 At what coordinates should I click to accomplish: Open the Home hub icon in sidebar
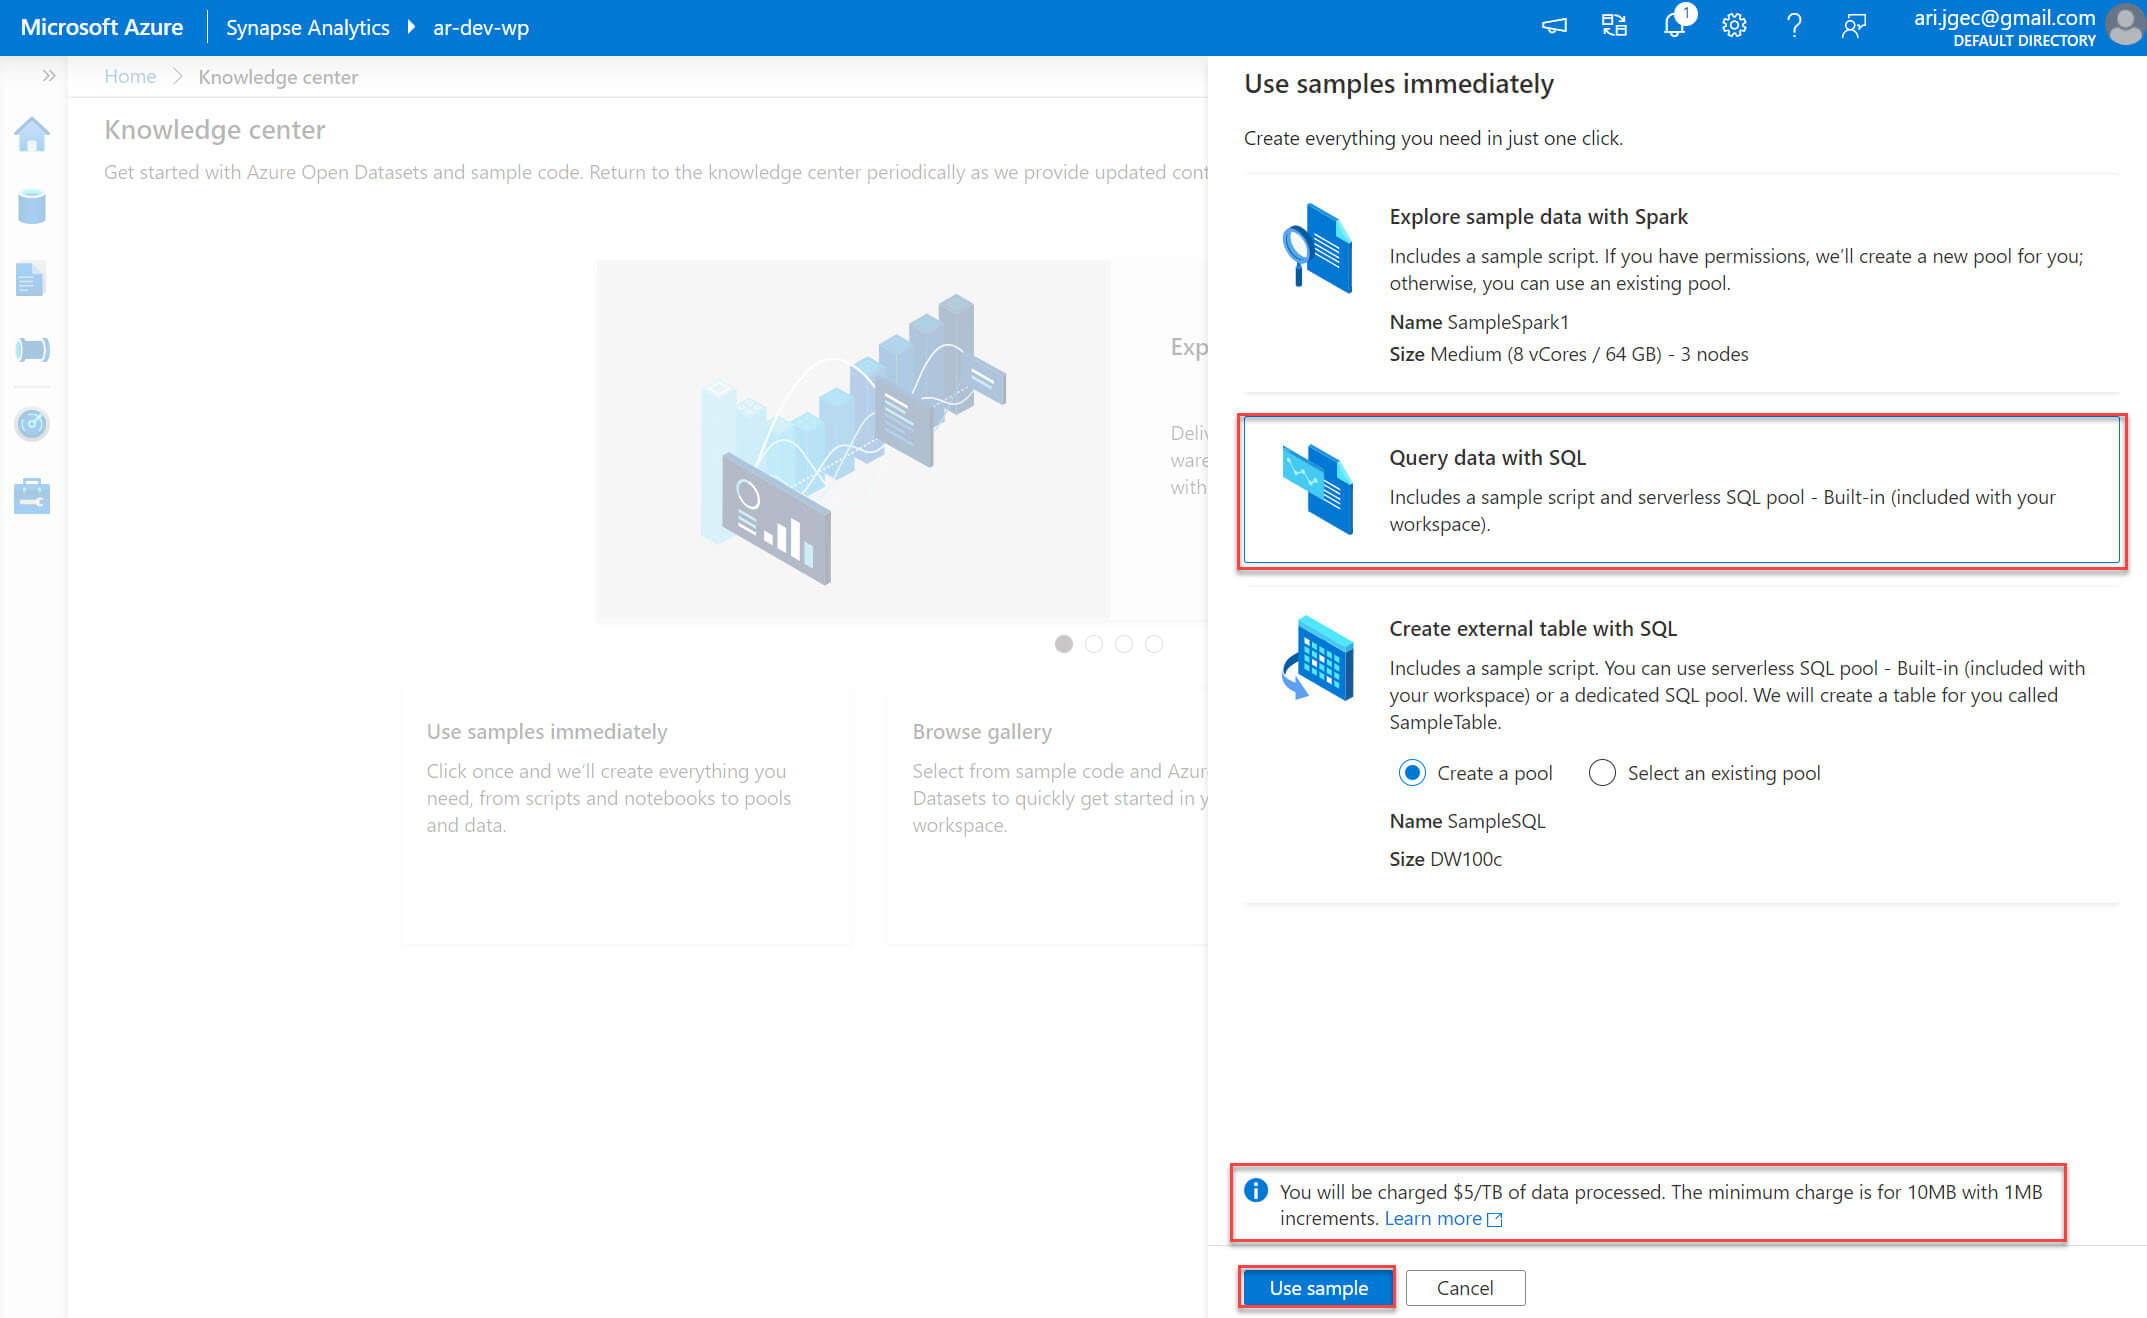[32, 134]
